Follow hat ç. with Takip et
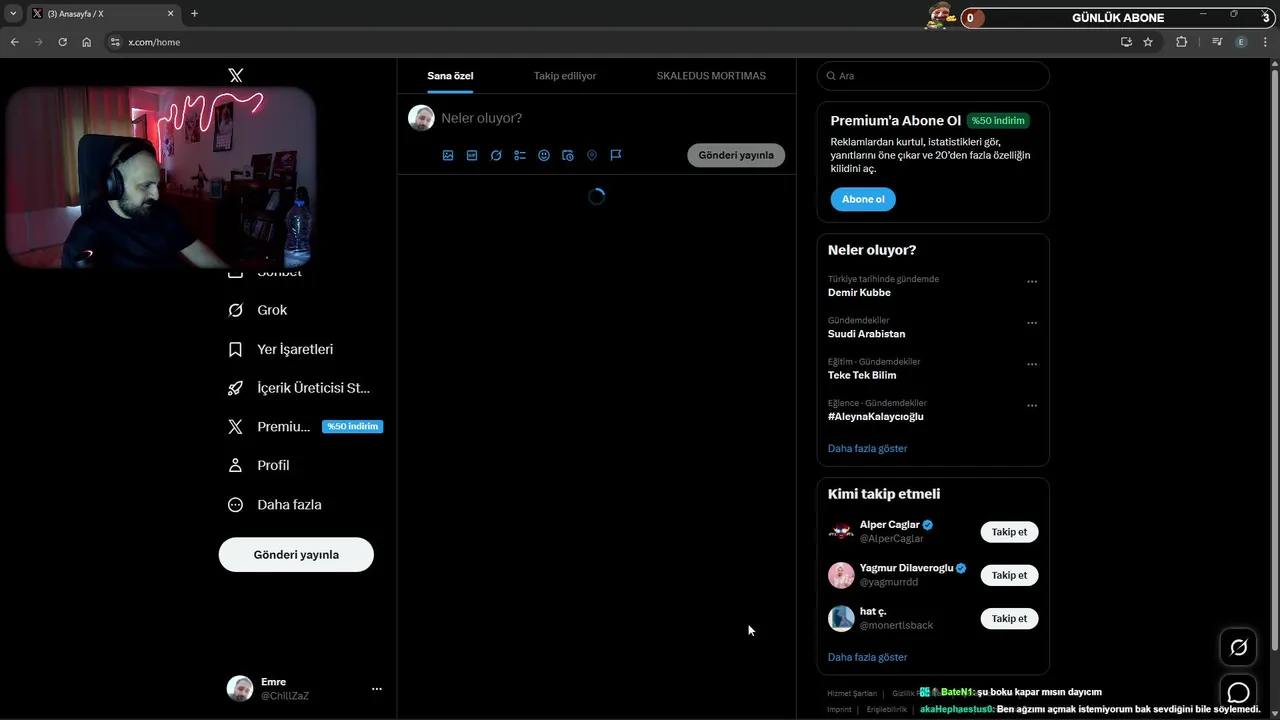This screenshot has width=1280, height=720. pyautogui.click(x=1009, y=618)
